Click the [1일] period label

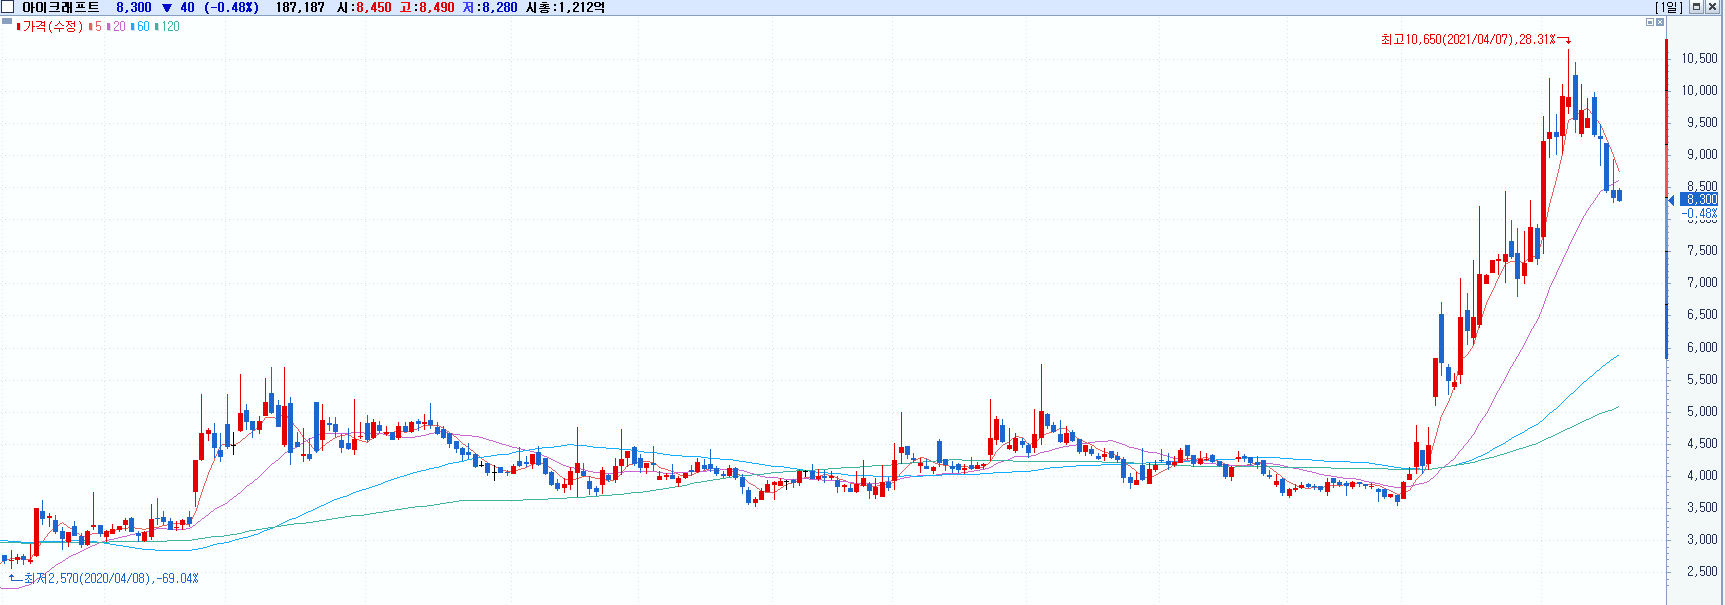[1669, 7]
